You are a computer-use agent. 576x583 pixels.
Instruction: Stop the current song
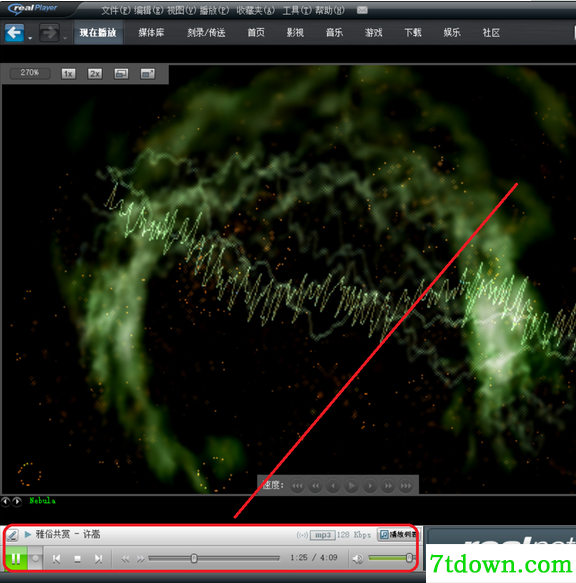click(77, 558)
